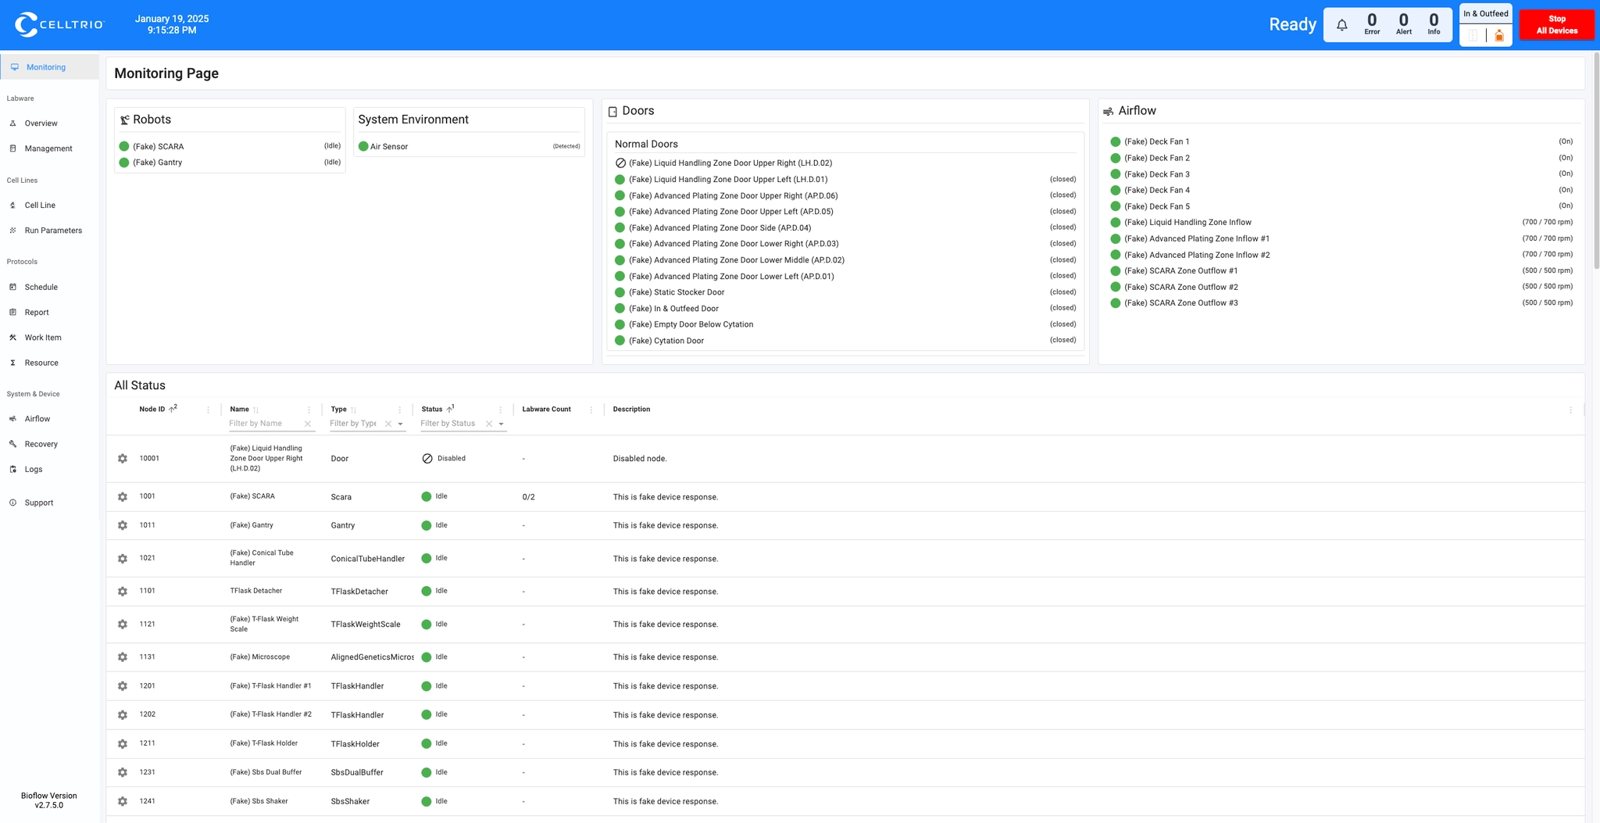Open Recovery in the sidebar
The image size is (1600, 823).
point(41,444)
